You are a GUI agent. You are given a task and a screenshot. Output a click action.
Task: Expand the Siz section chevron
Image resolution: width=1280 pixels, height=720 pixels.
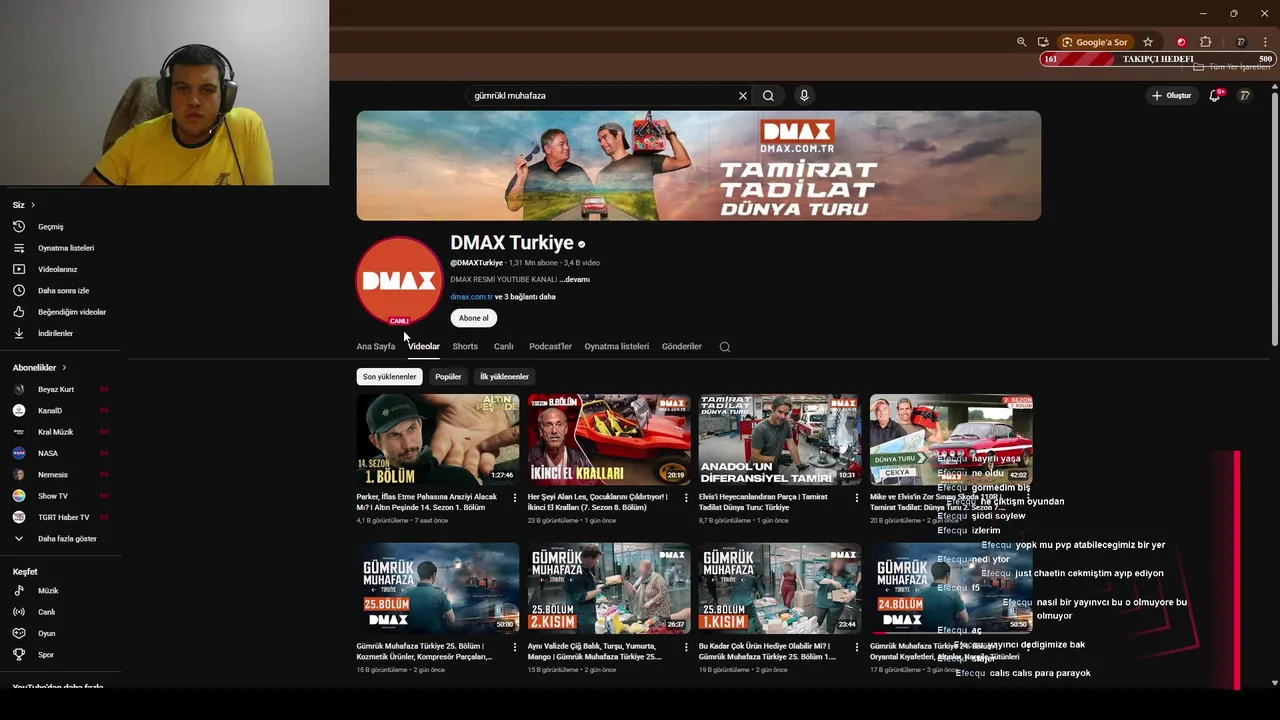click(x=32, y=205)
